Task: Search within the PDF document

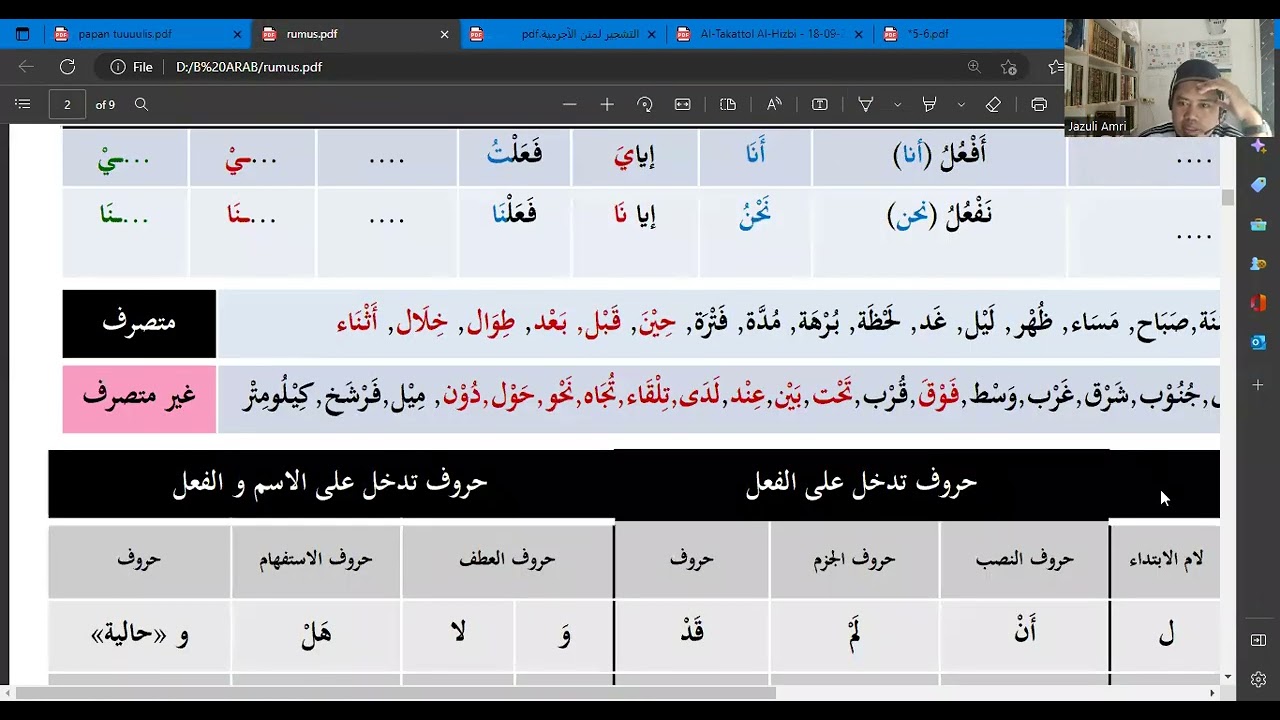Action: click(x=141, y=104)
